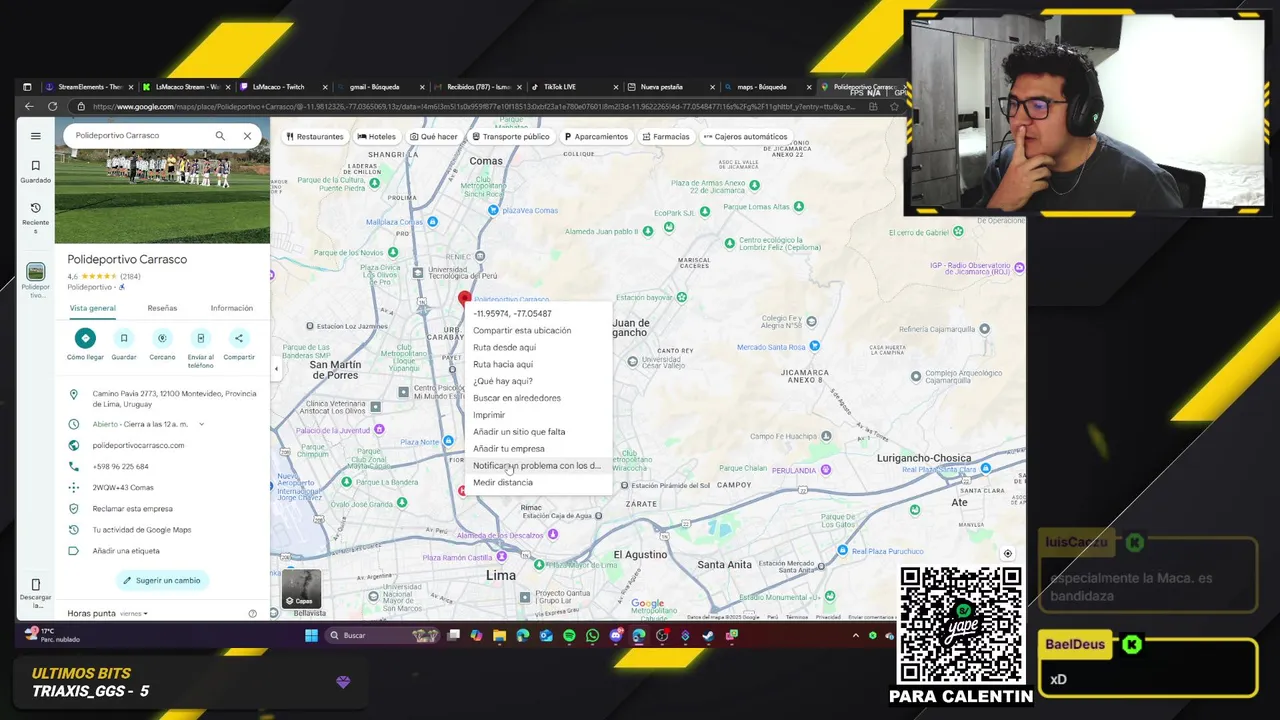Switch to the Reseñas tab
The image size is (1280, 720).
[x=162, y=308]
